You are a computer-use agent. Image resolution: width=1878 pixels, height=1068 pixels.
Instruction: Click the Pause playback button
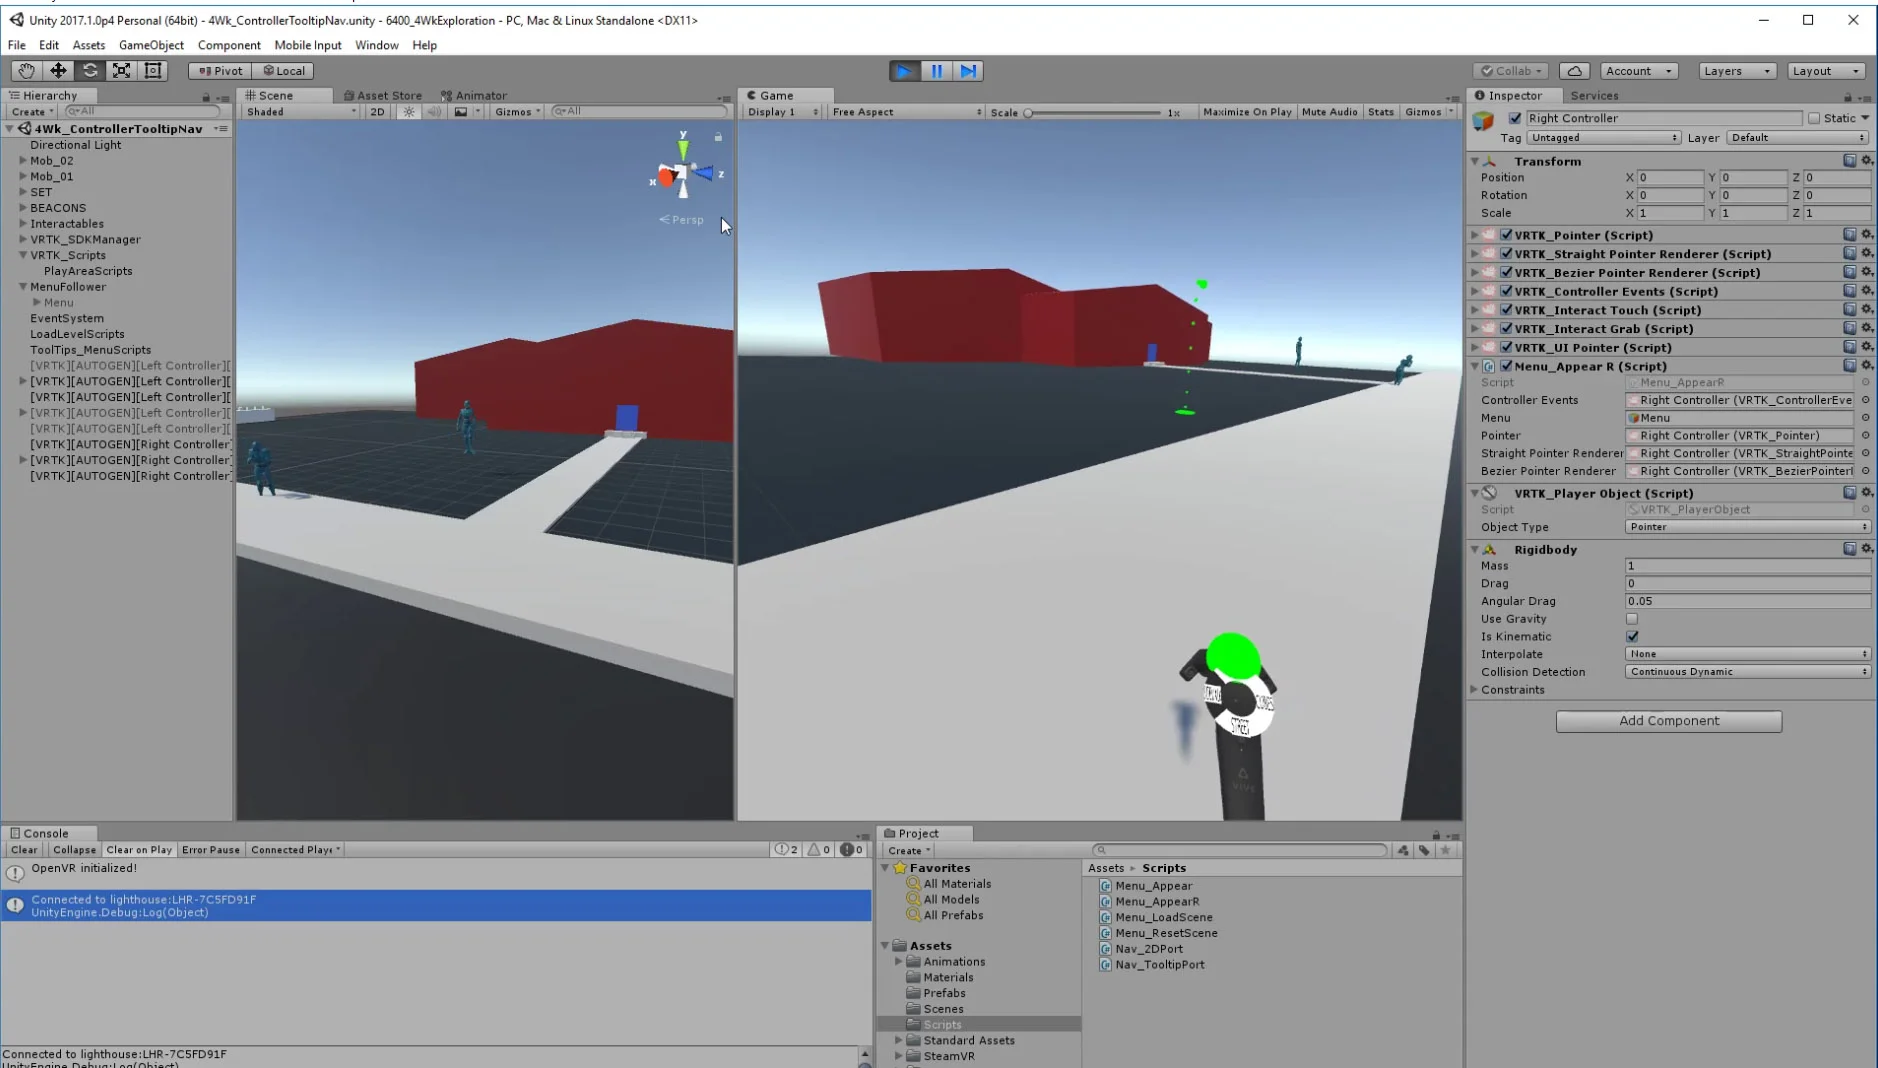pyautogui.click(x=936, y=71)
